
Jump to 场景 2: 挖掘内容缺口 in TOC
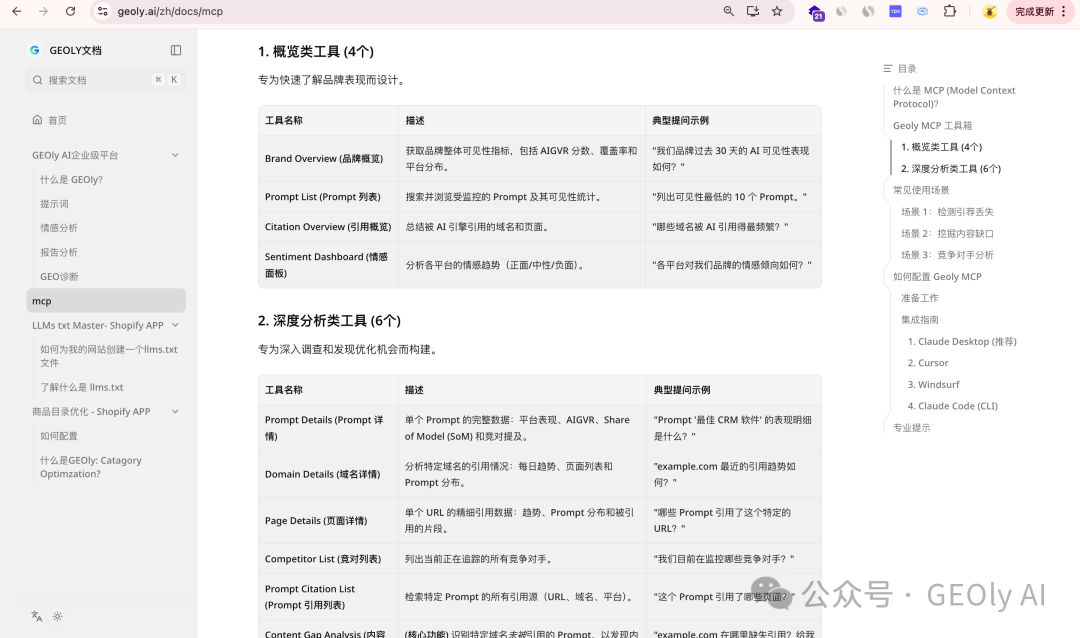(x=947, y=234)
